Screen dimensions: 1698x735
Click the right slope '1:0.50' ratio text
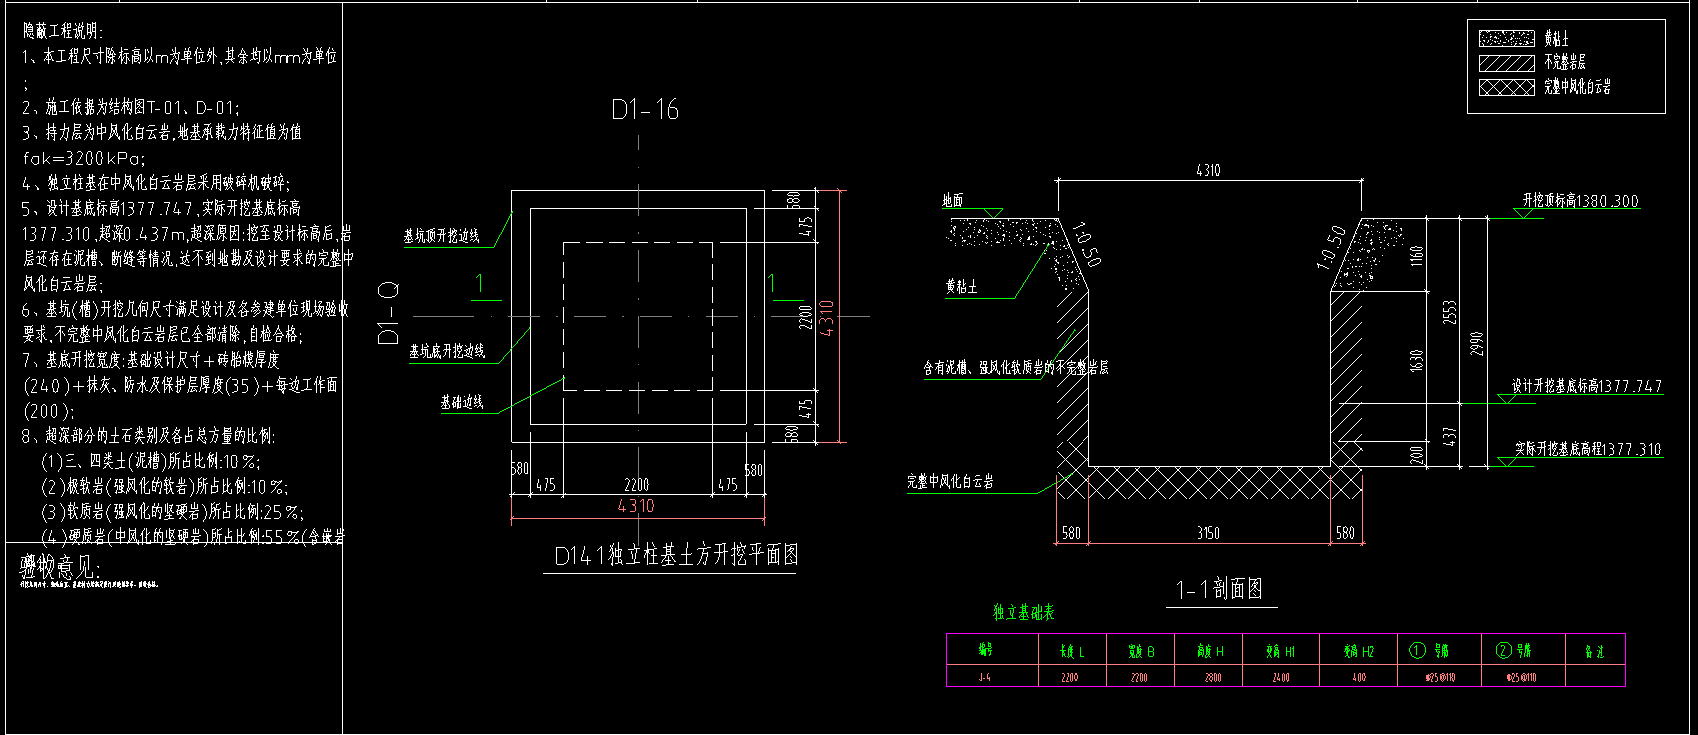[x=1331, y=247]
